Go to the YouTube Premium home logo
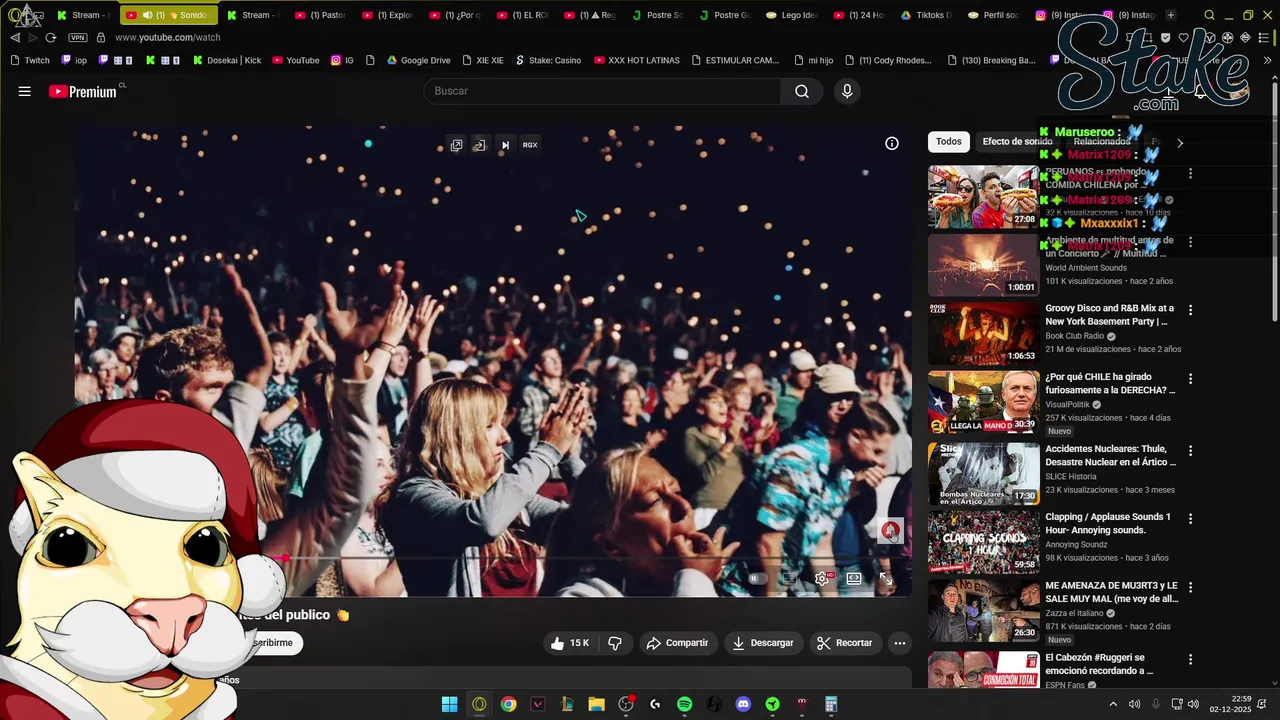The height and width of the screenshot is (720, 1280). [85, 91]
